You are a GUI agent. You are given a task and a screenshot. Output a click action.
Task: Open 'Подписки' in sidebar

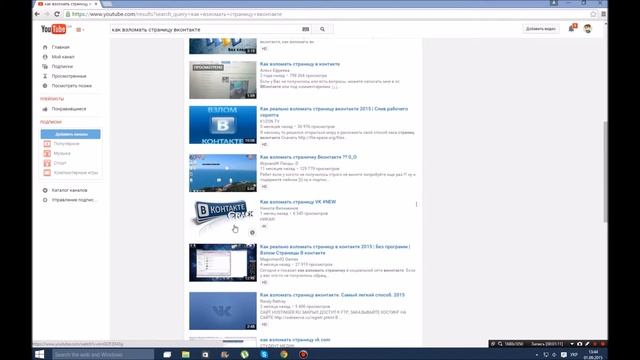(x=62, y=67)
